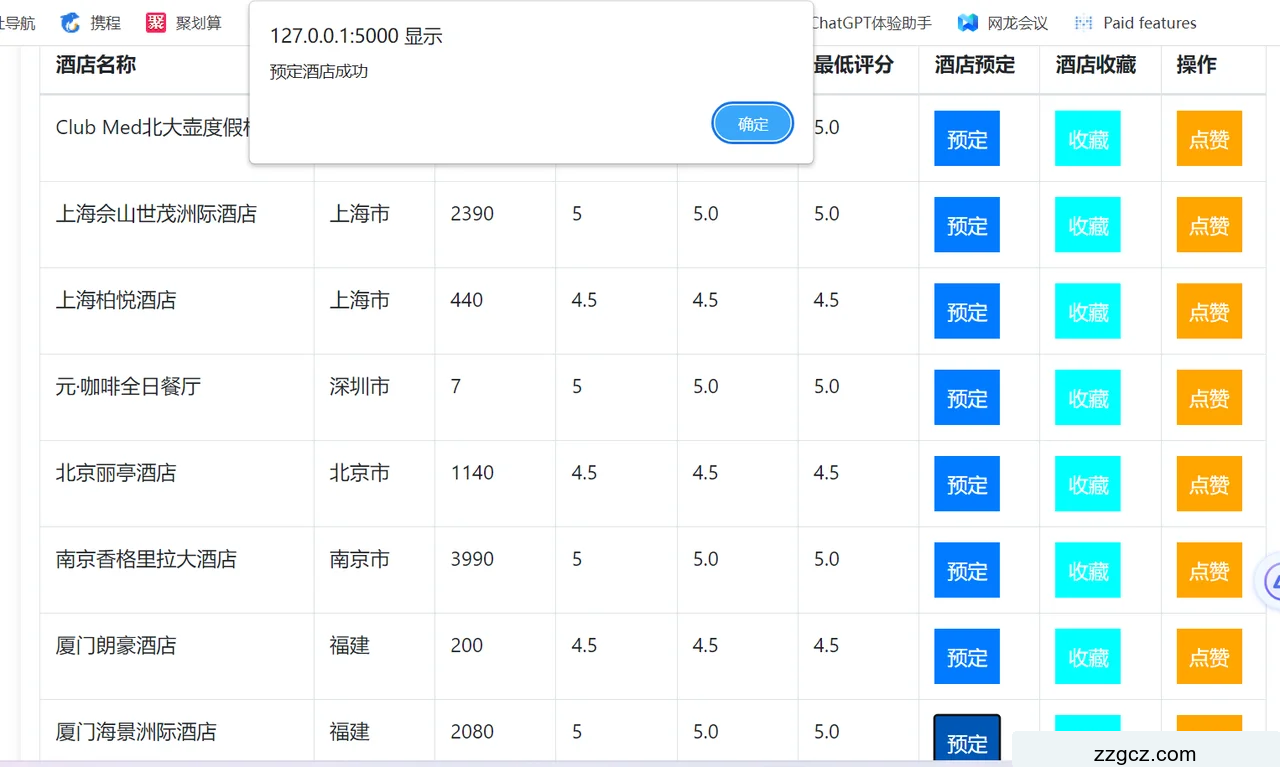
Task: Favorite 北京丽亭酒店 using 收藏
Action: click(1087, 485)
